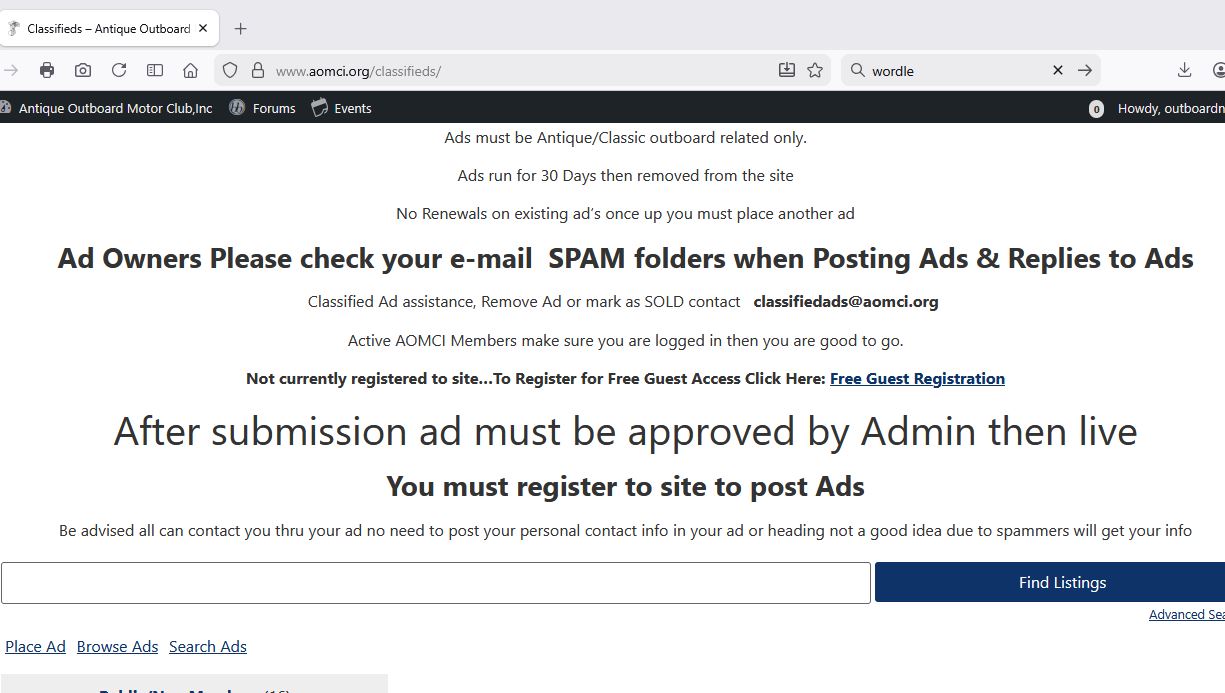Click into the listings search text field

click(435, 583)
